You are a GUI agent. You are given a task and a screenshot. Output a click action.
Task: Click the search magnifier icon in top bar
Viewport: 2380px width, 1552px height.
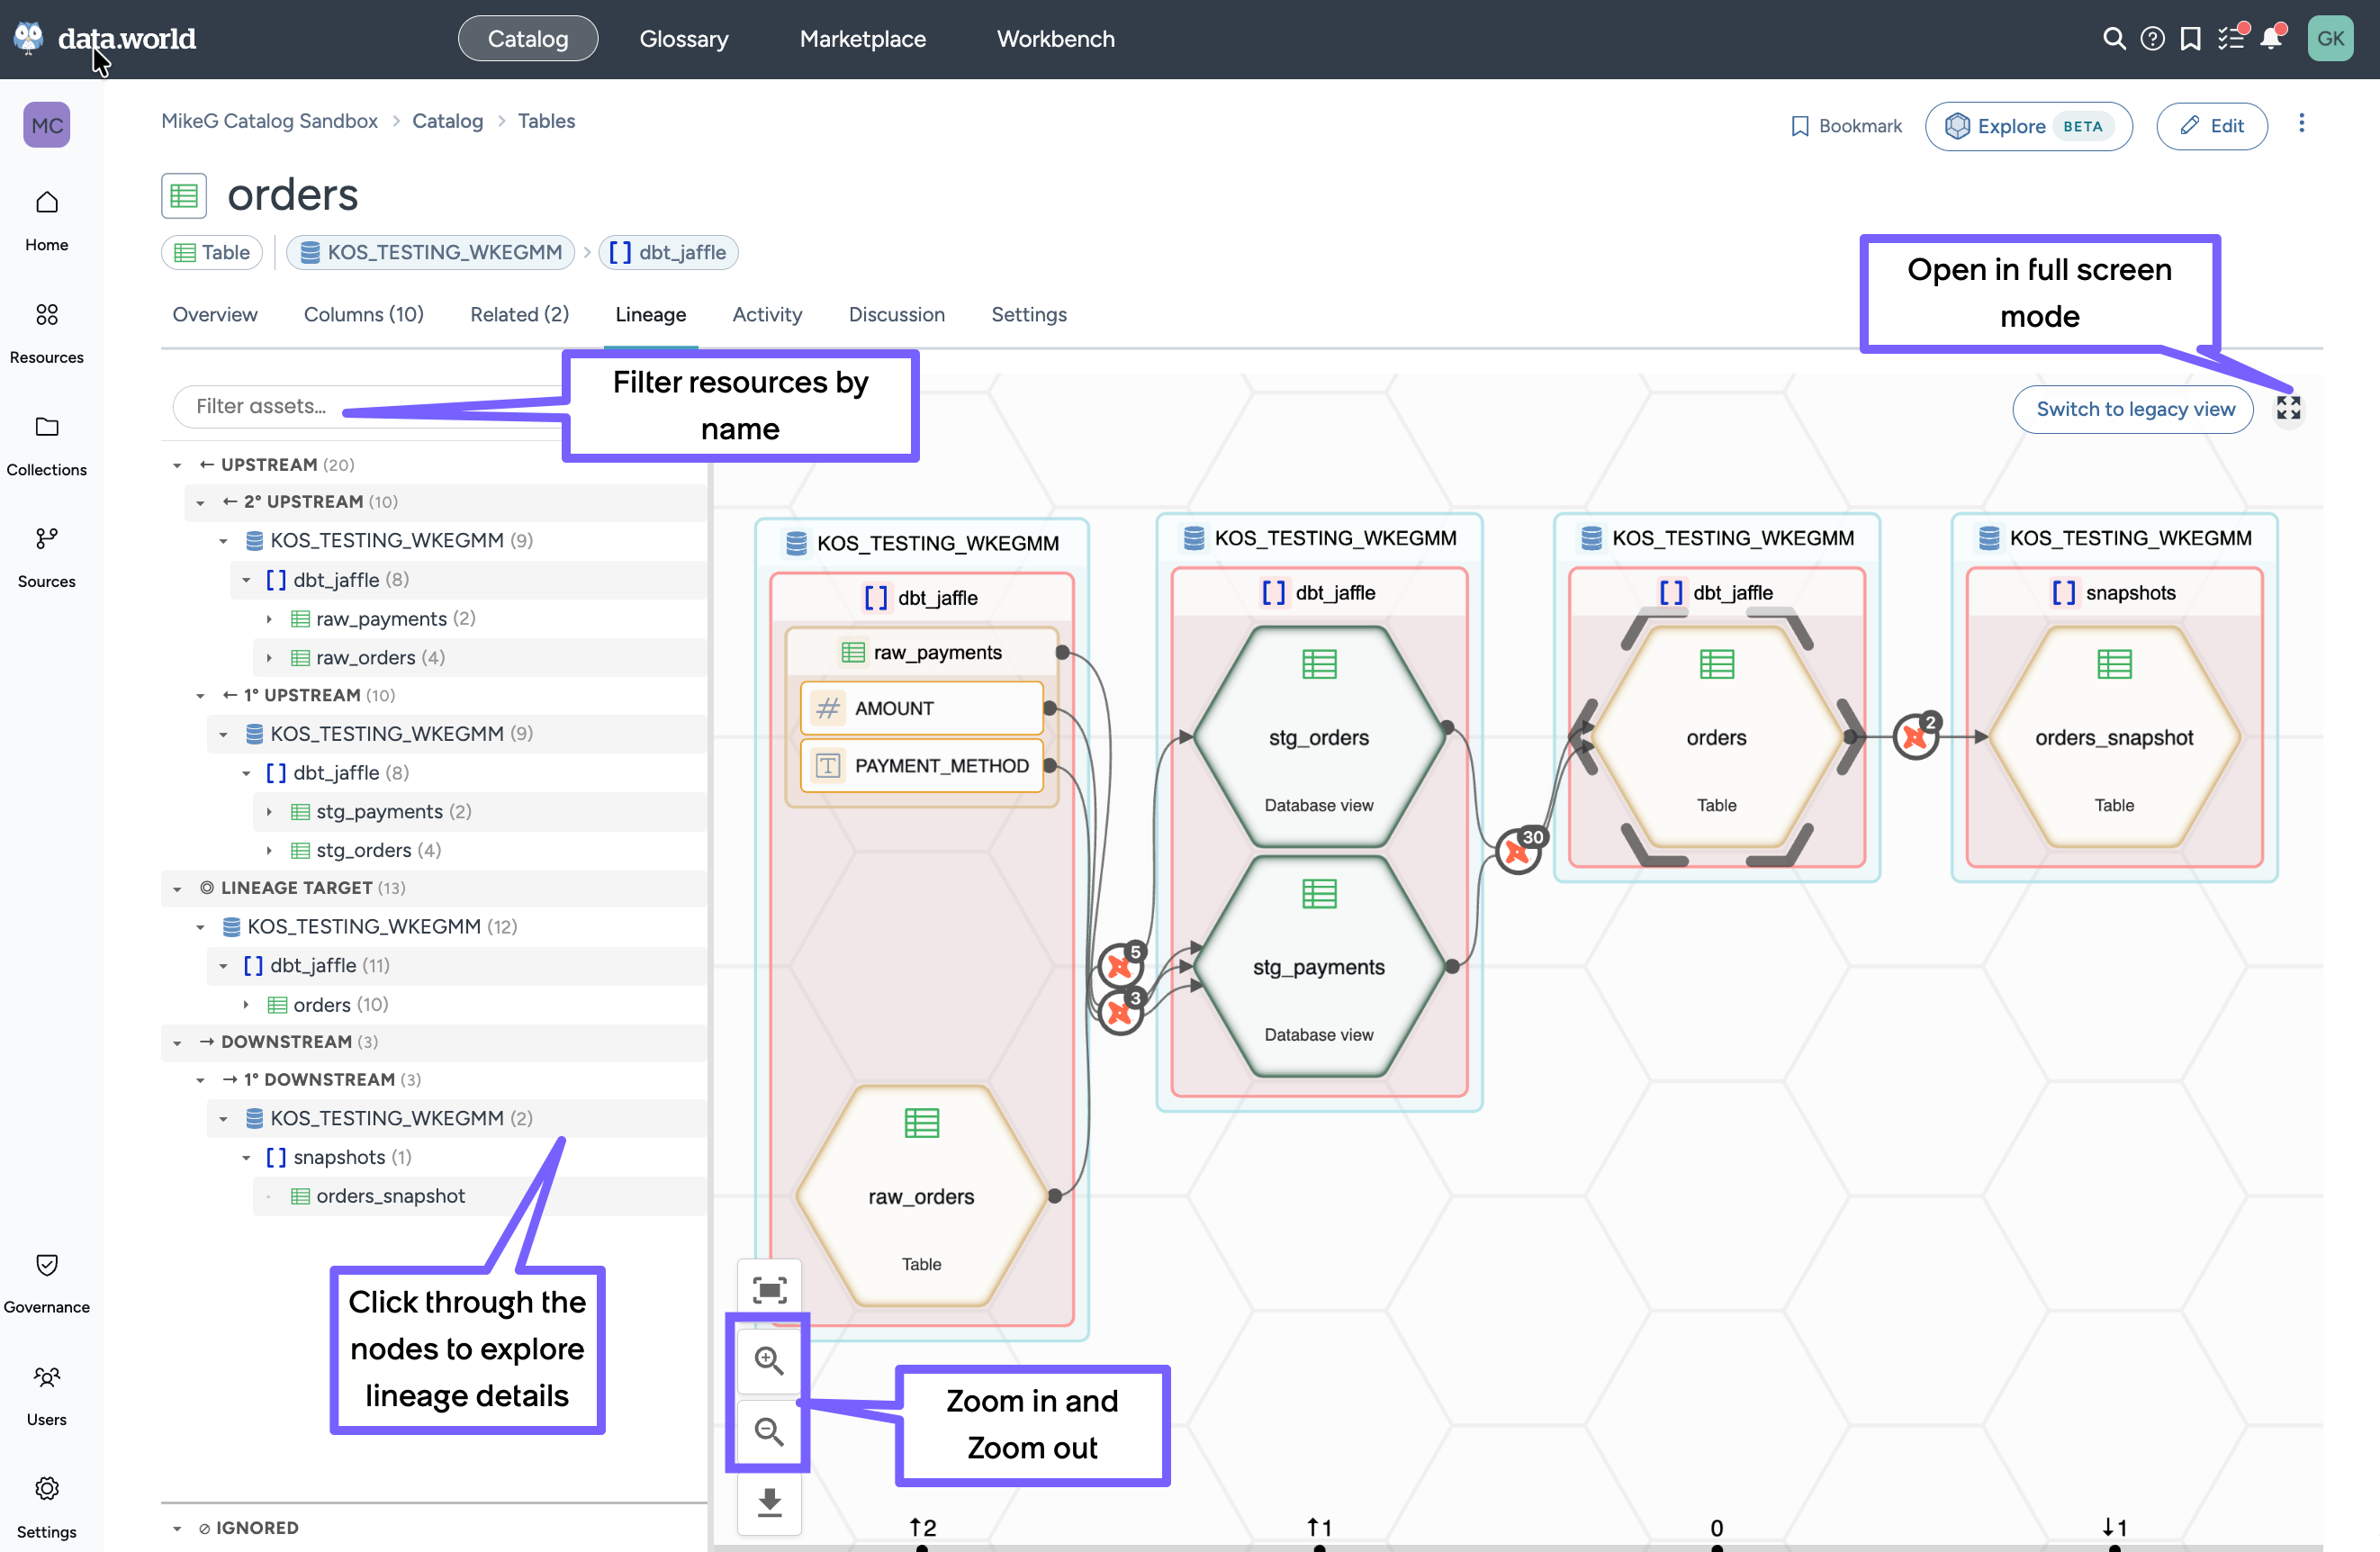coord(2113,39)
